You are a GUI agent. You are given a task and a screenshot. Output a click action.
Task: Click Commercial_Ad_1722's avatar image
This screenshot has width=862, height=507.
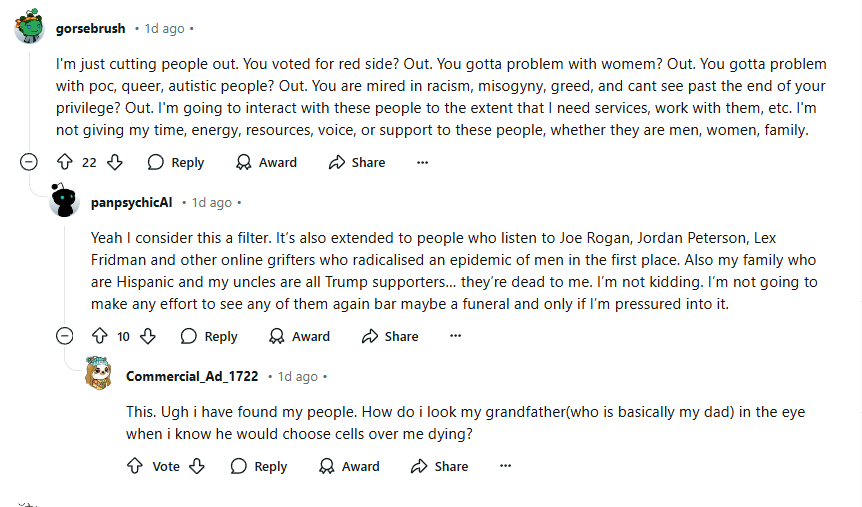click(x=98, y=375)
